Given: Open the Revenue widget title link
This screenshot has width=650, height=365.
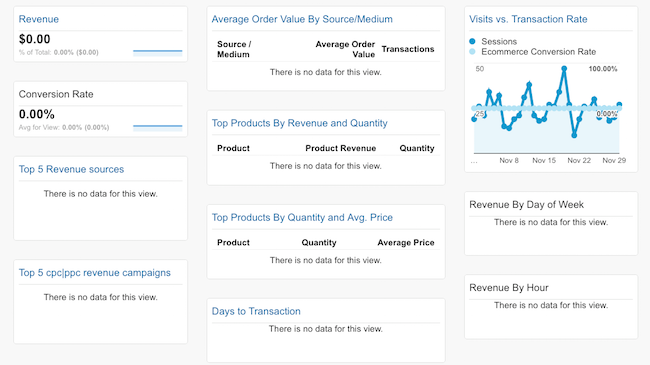Looking at the screenshot, I should [39, 19].
